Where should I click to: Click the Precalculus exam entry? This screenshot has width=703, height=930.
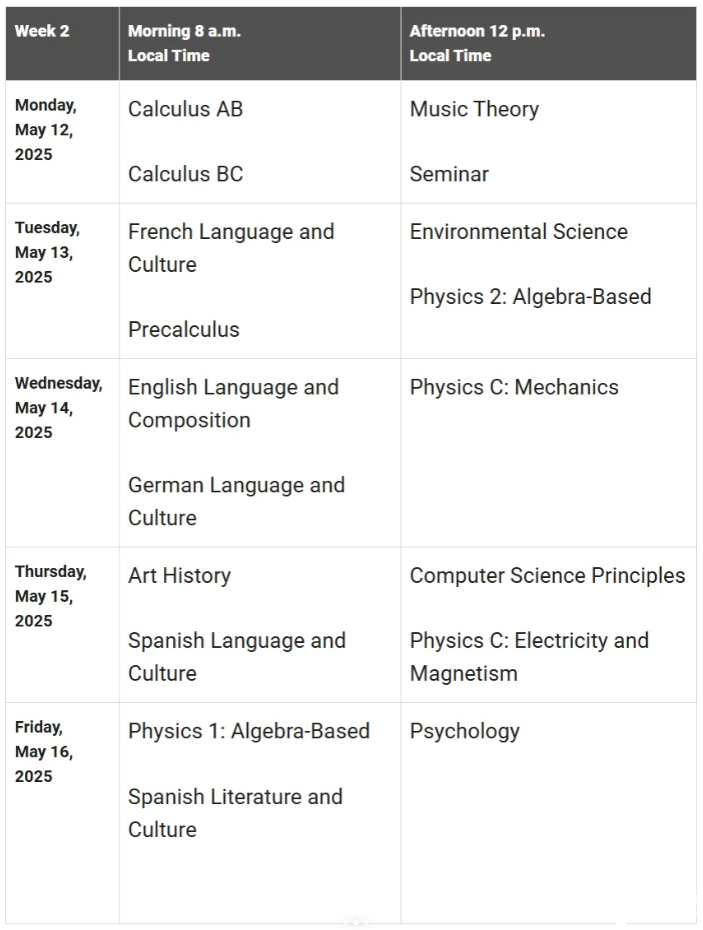184,329
